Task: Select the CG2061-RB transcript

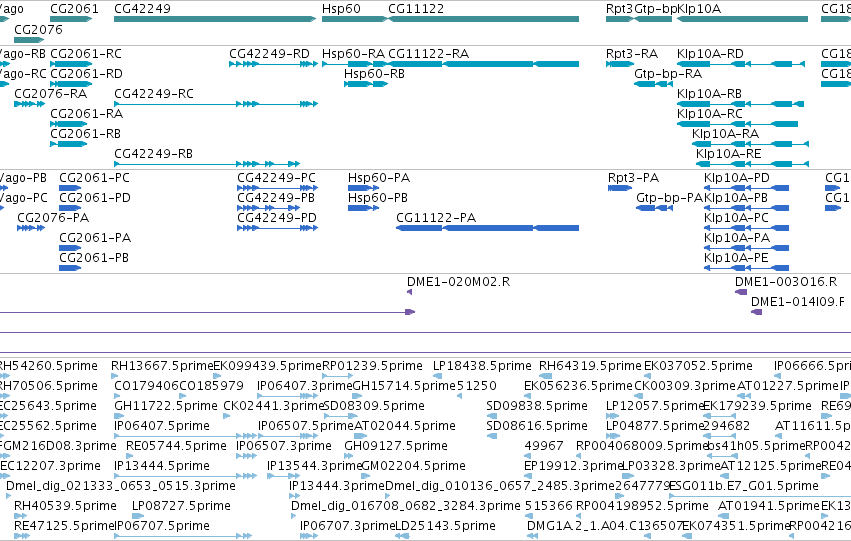Action: point(68,144)
